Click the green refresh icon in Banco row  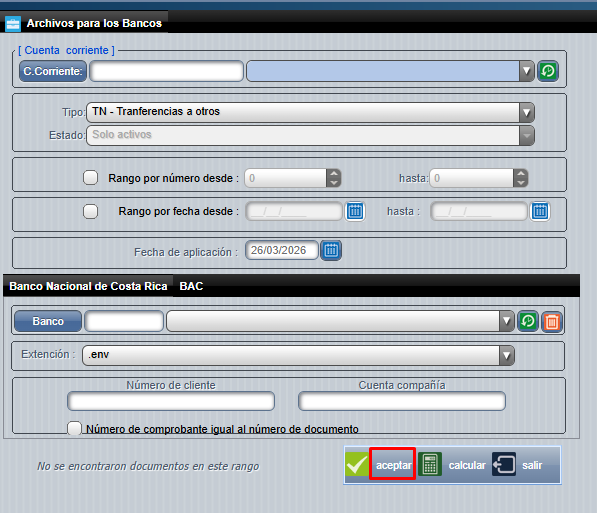tap(528, 321)
